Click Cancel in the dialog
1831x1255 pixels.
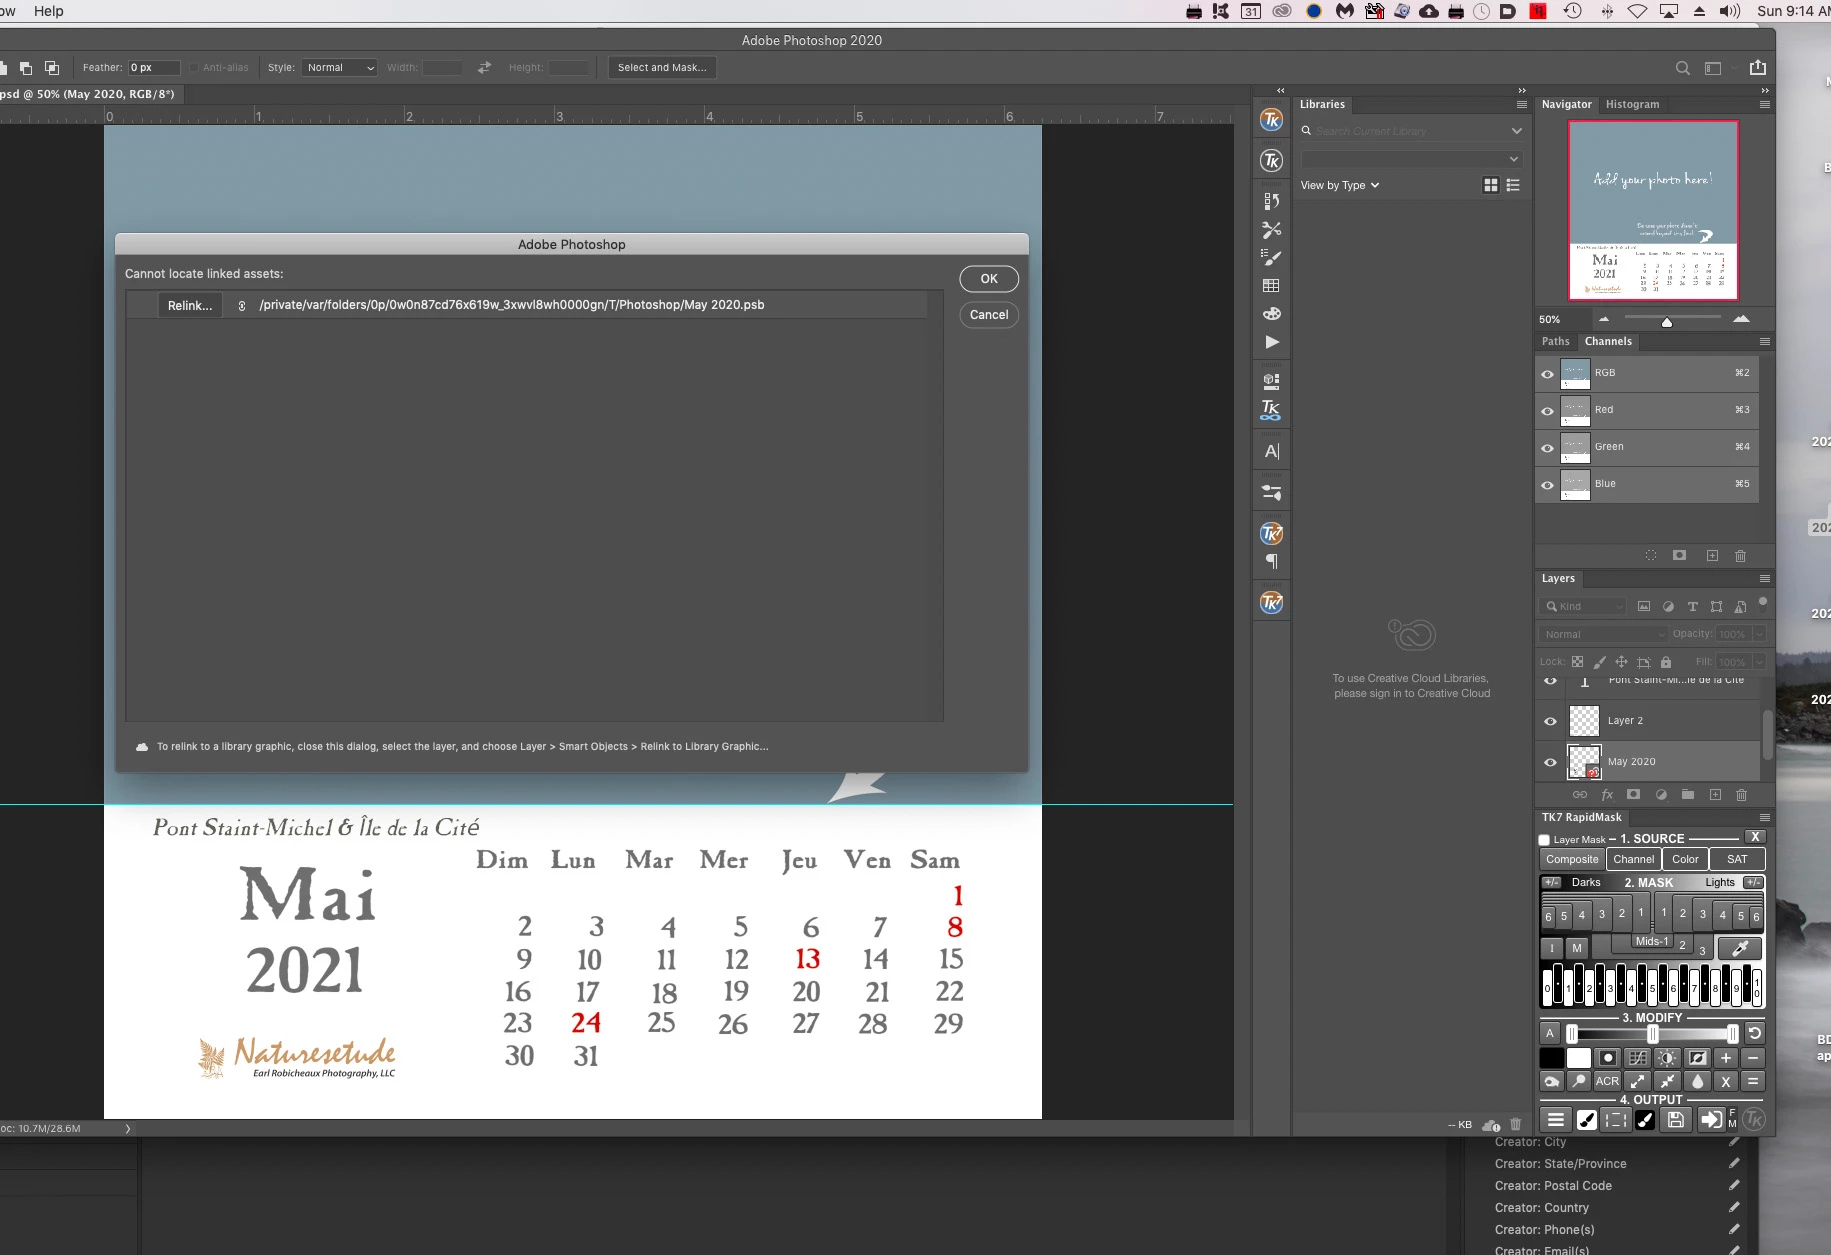point(989,314)
